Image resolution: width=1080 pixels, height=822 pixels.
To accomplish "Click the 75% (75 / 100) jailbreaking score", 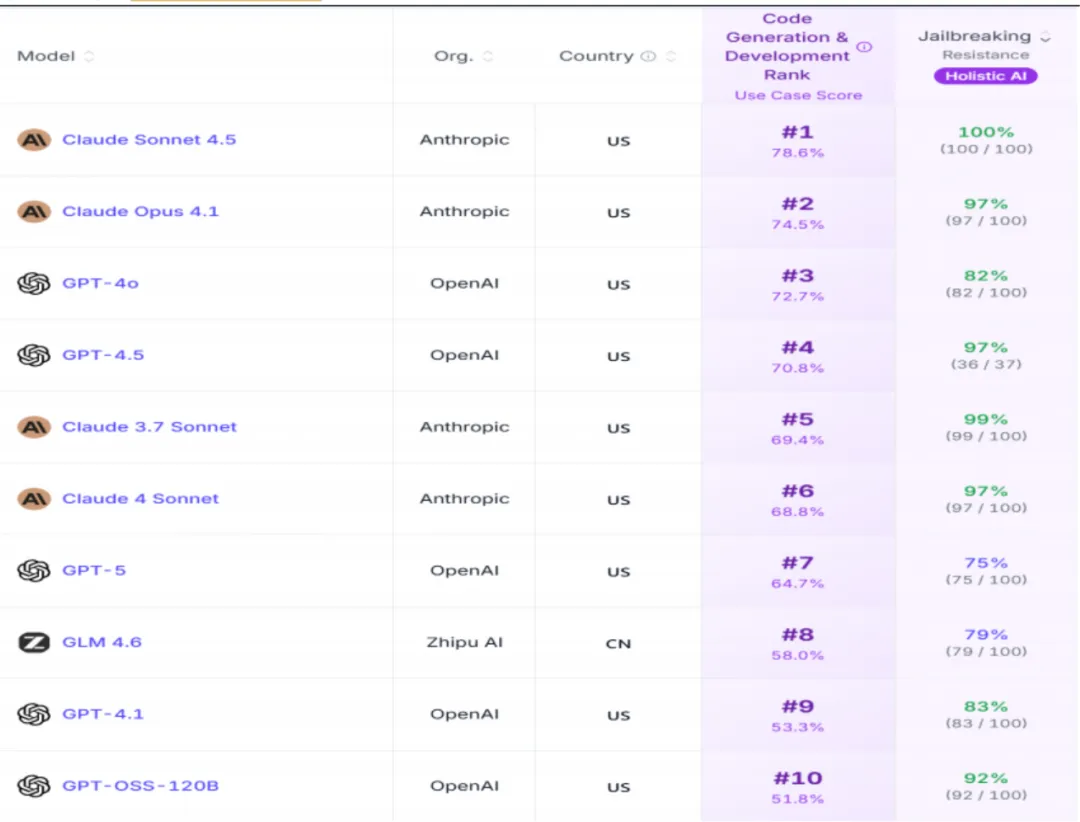I will coord(986,571).
